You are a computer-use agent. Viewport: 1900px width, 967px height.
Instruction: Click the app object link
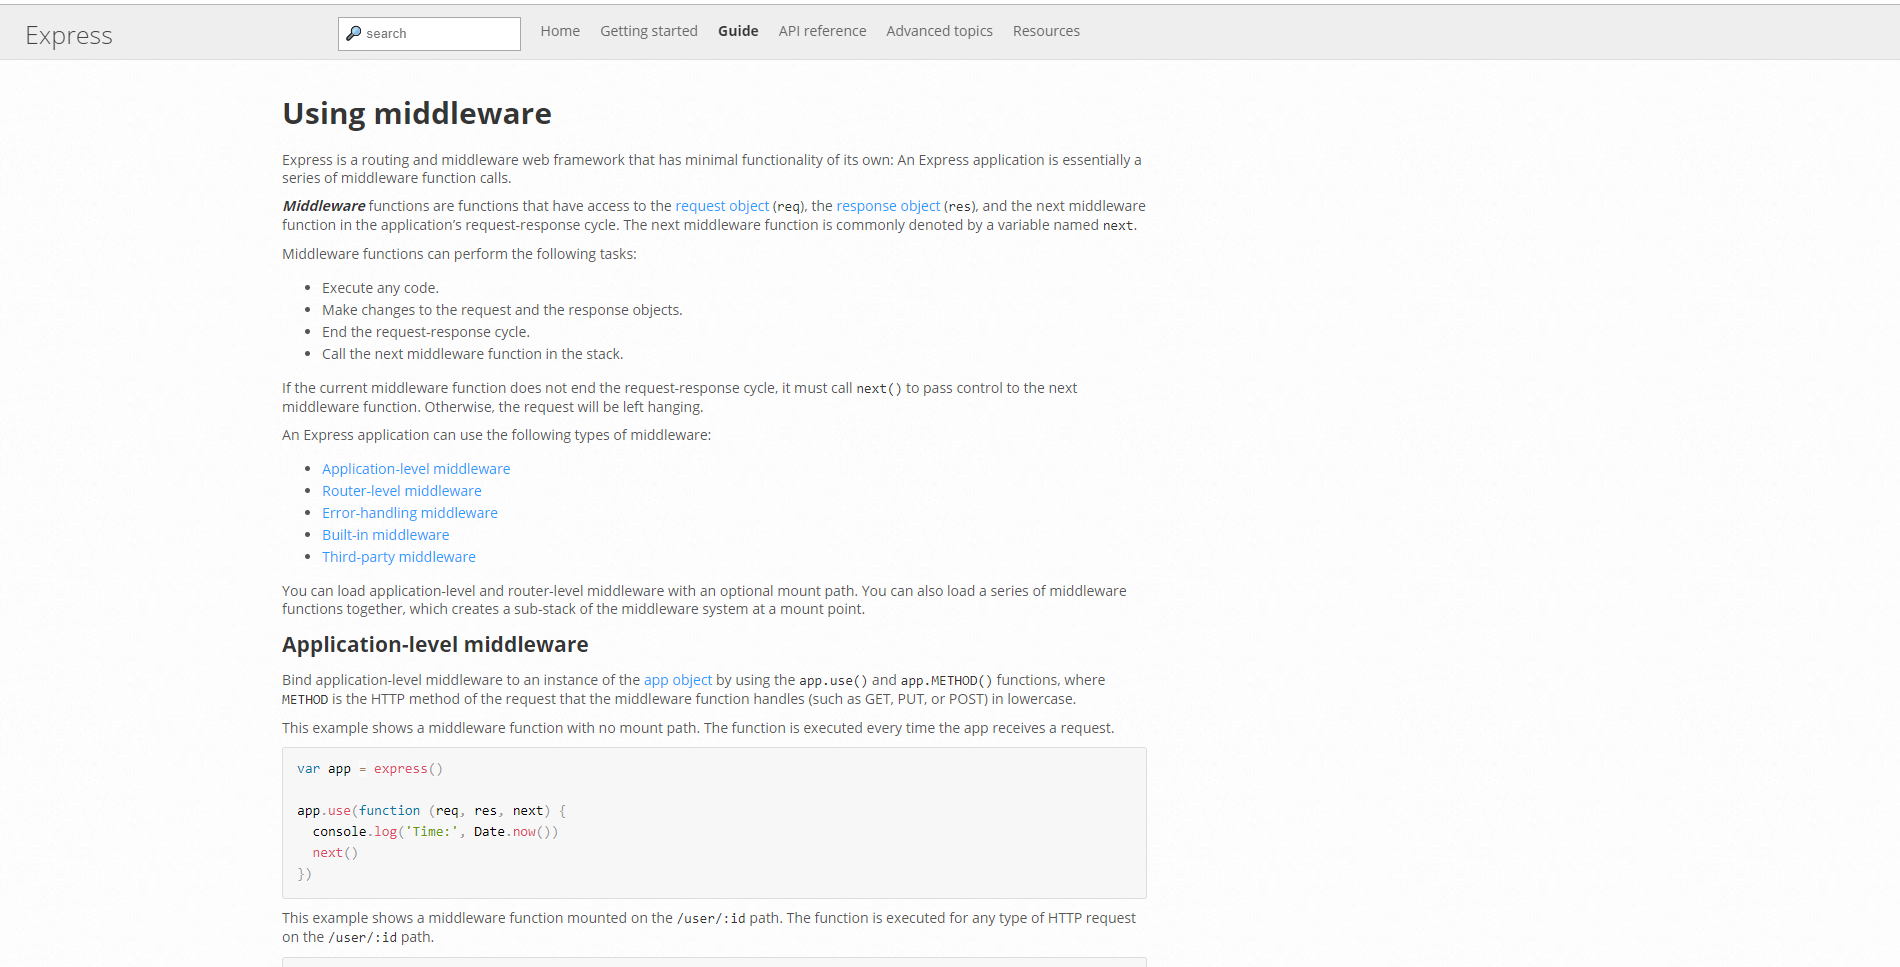[678, 680]
